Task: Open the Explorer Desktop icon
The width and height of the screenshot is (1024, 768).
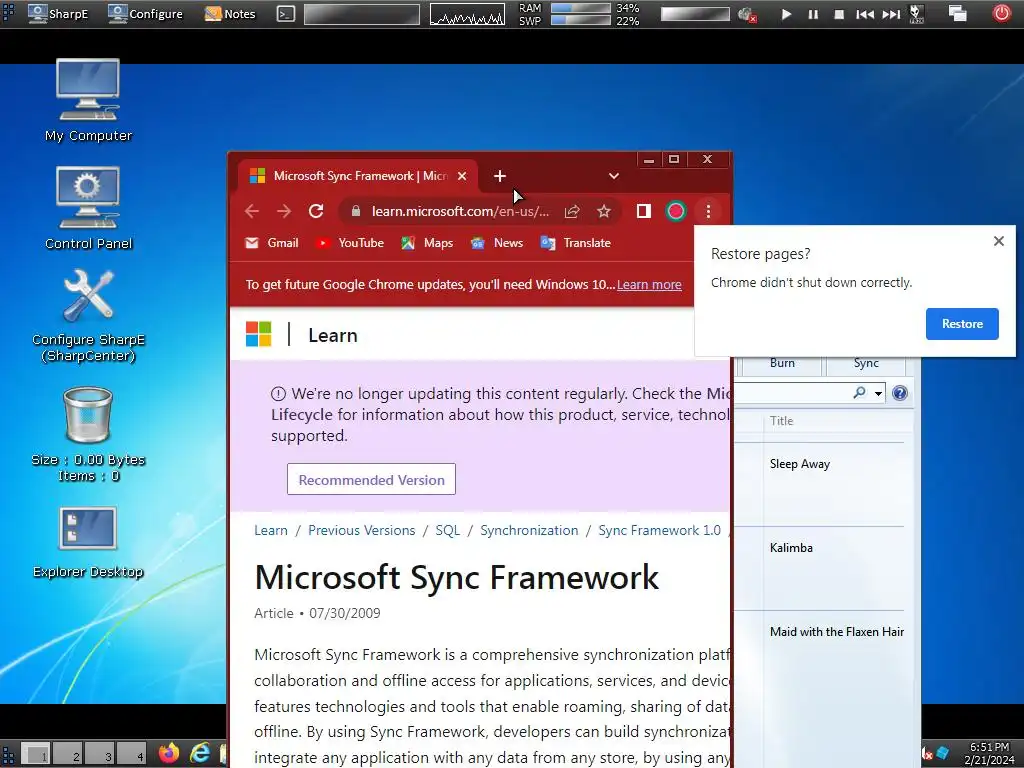Action: pyautogui.click(x=88, y=543)
